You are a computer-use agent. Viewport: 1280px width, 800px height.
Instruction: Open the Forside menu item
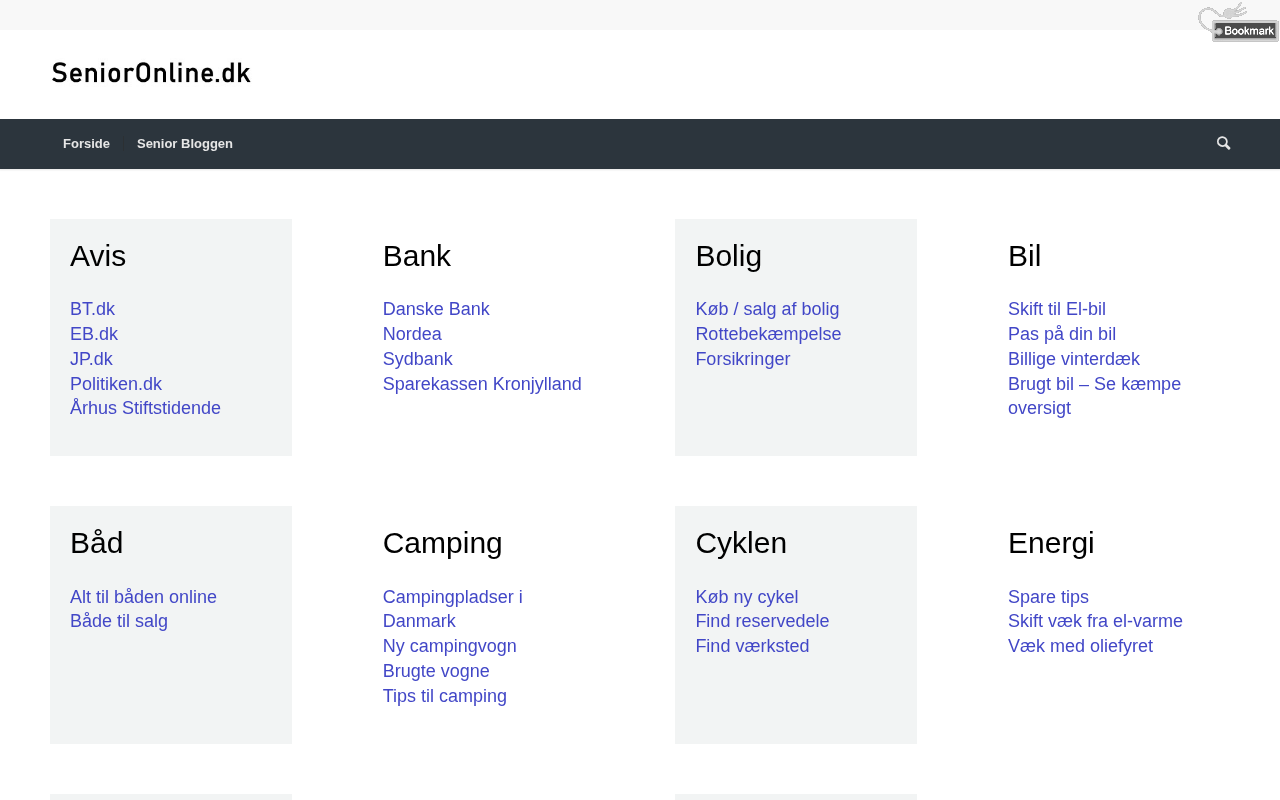click(86, 144)
